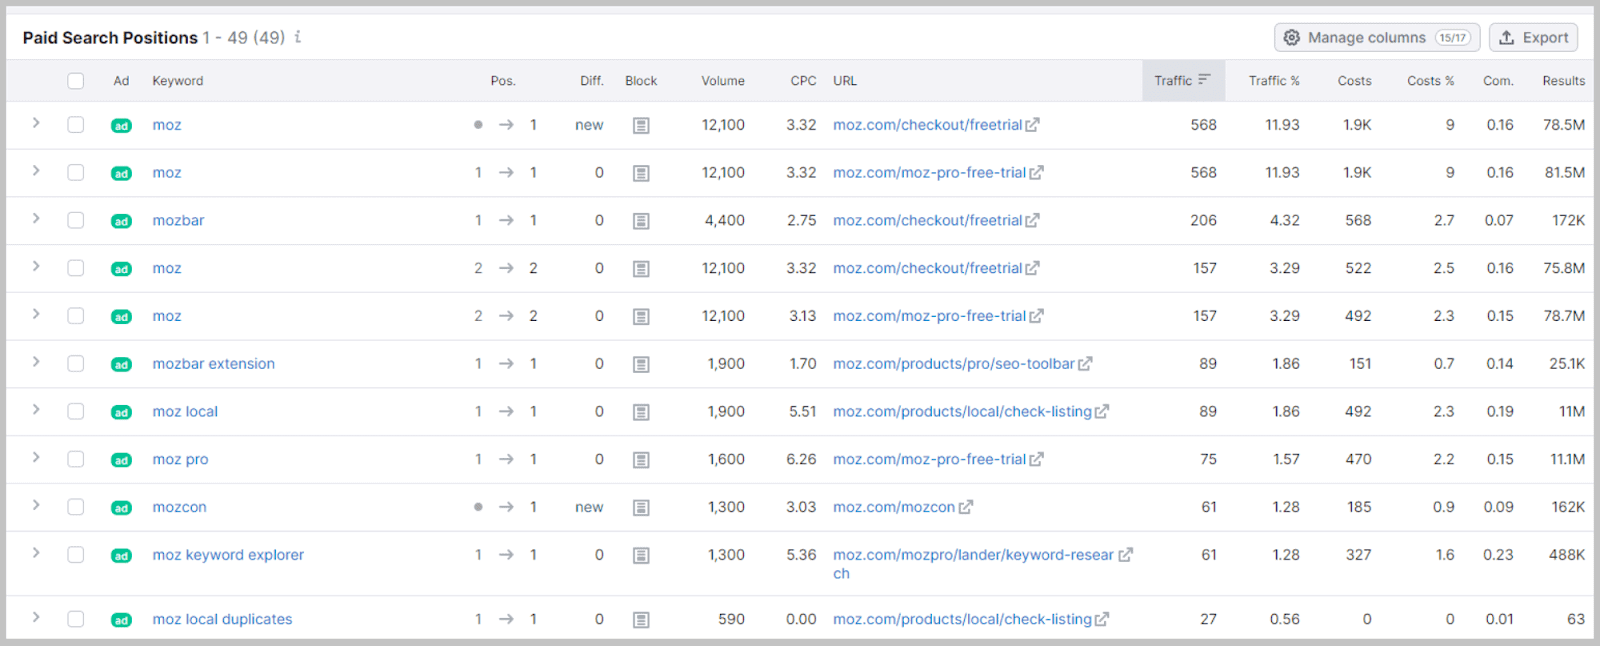The width and height of the screenshot is (1600, 646).
Task: Click the Results column header
Action: pyautogui.click(x=1564, y=81)
